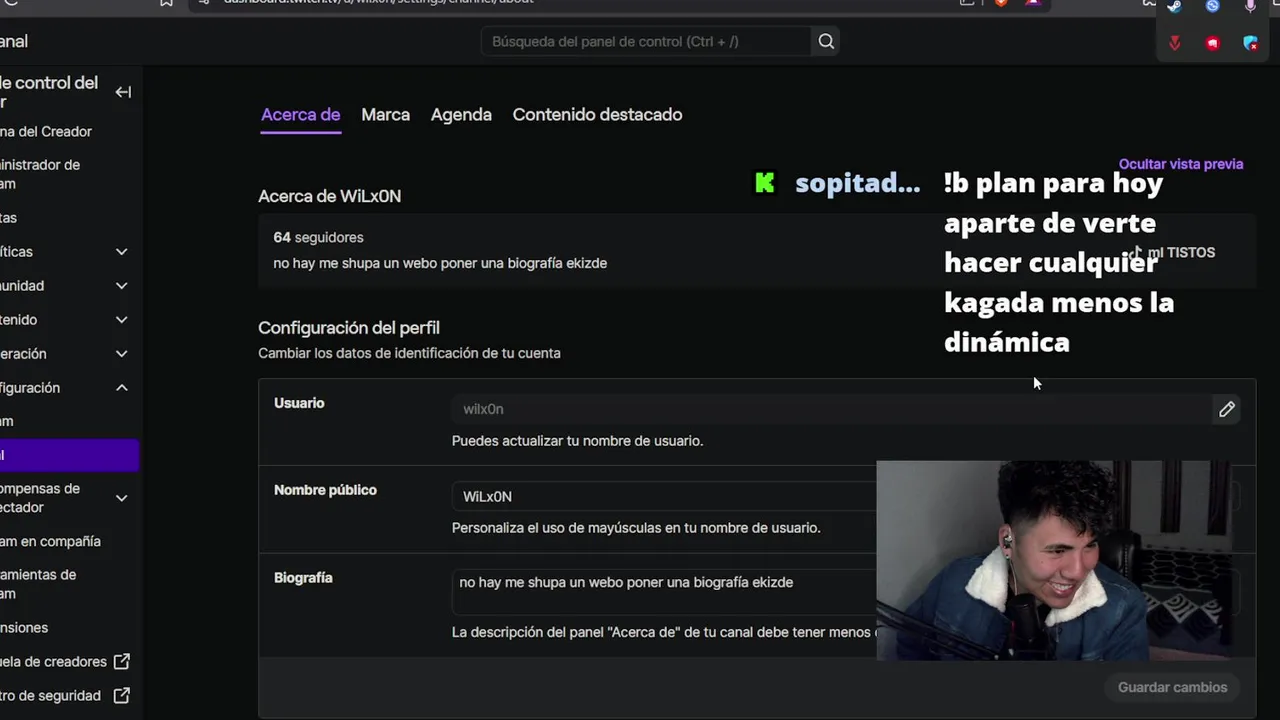Click the red Riot fist tray icon
Screen dimensions: 1280x720
tap(1213, 43)
